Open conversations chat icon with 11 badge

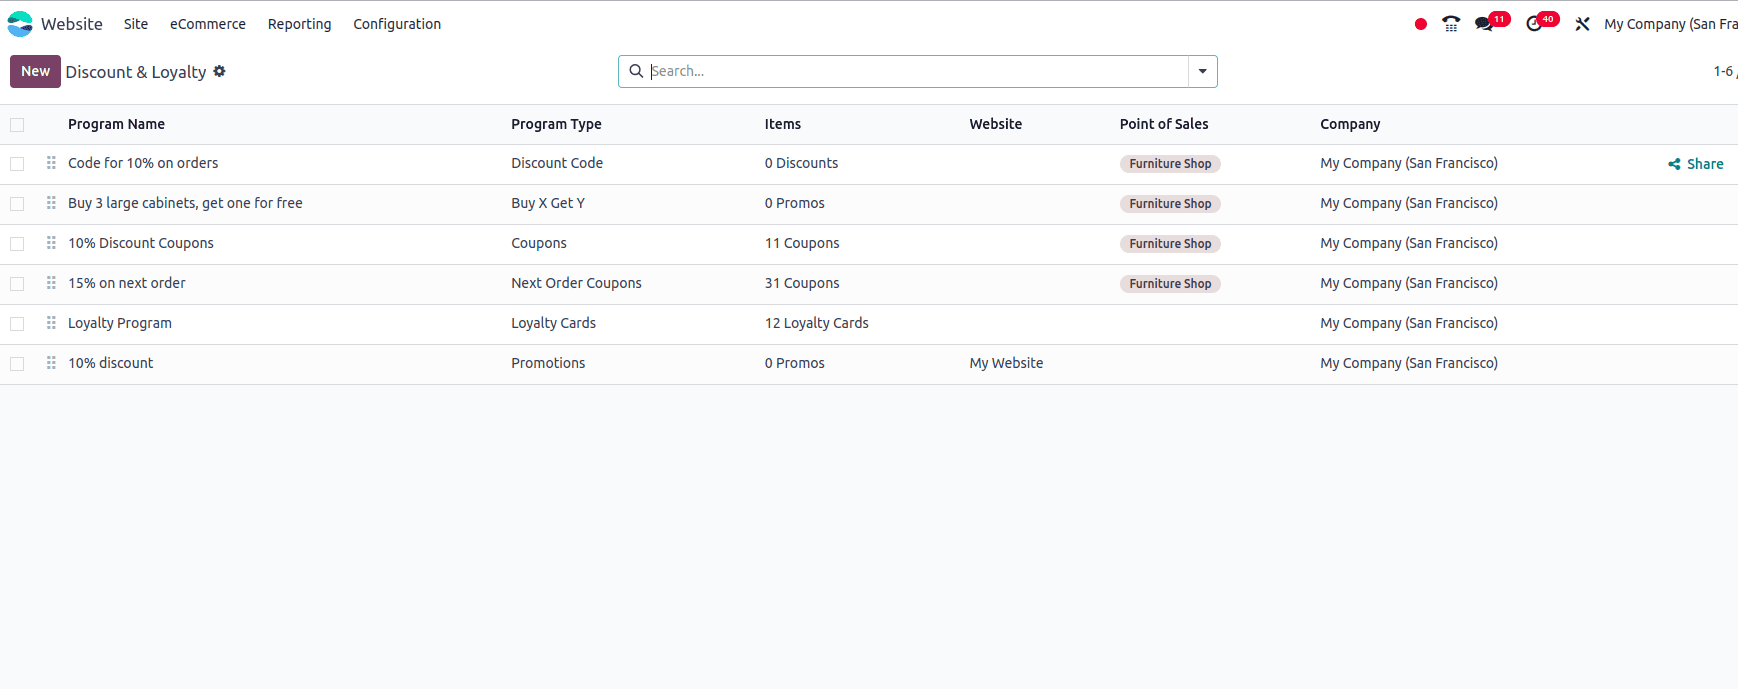click(1484, 24)
